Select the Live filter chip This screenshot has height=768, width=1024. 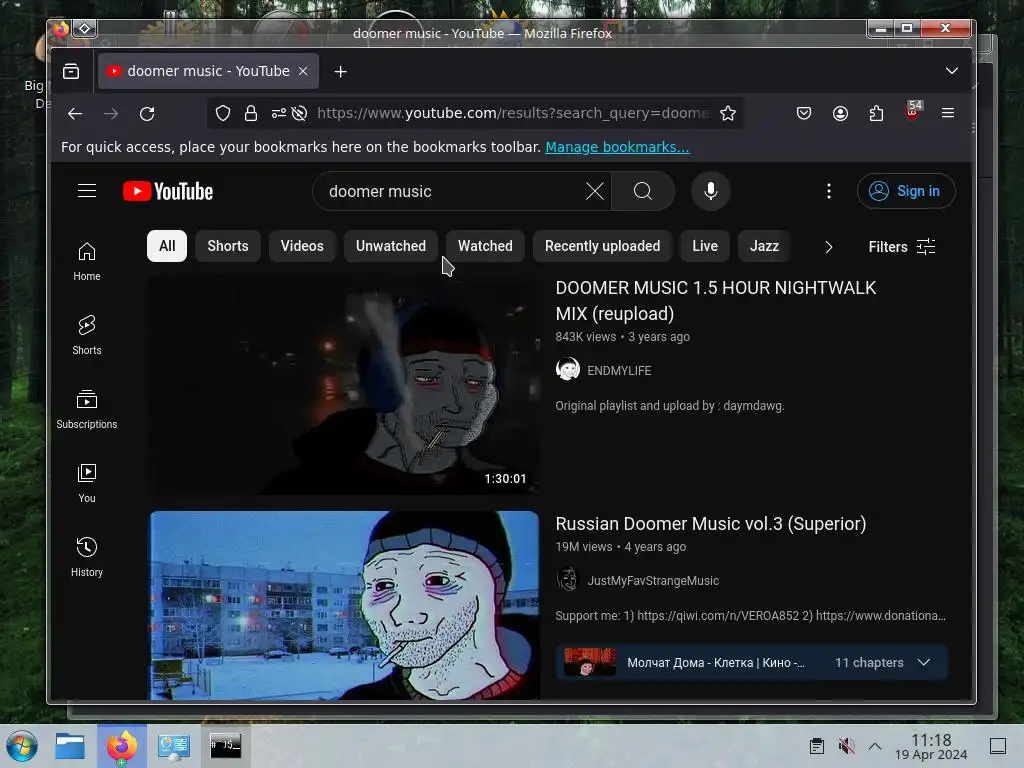(x=705, y=246)
